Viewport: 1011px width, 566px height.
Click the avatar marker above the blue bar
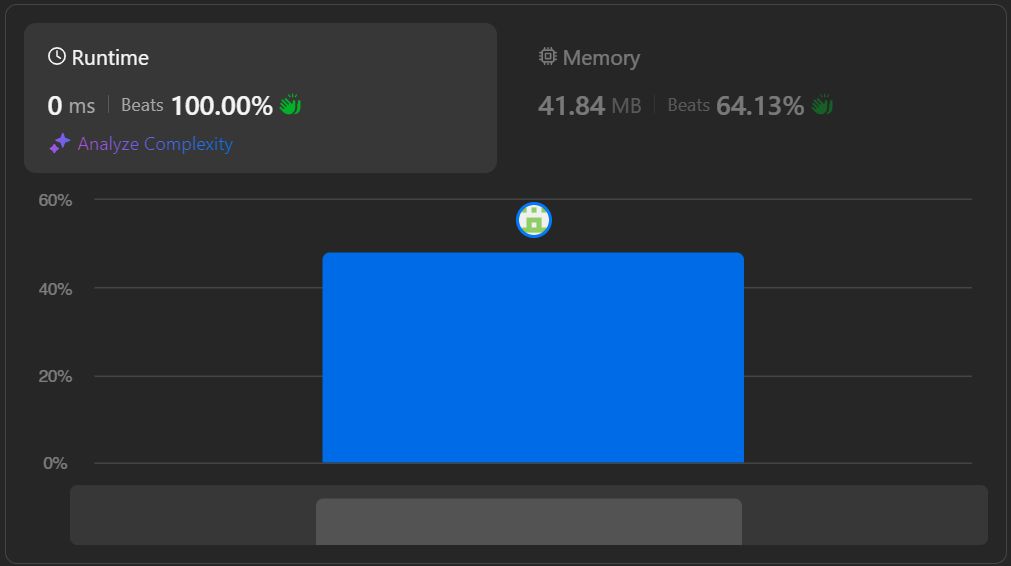(534, 220)
